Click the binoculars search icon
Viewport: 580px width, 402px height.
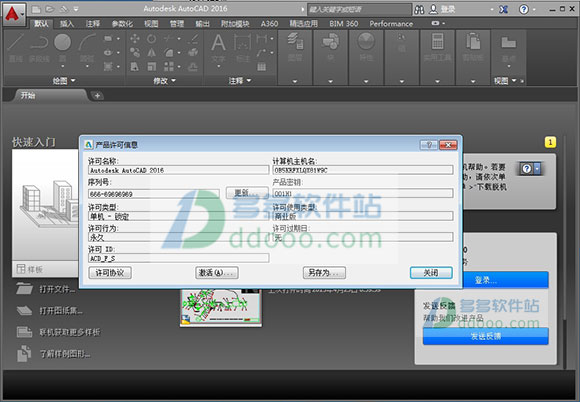[419, 10]
